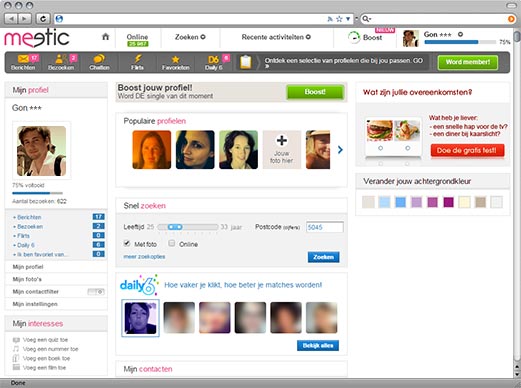This screenshot has height=388, width=521.
Task: Click the plus icon Jouw foto hier
Action: click(x=282, y=140)
